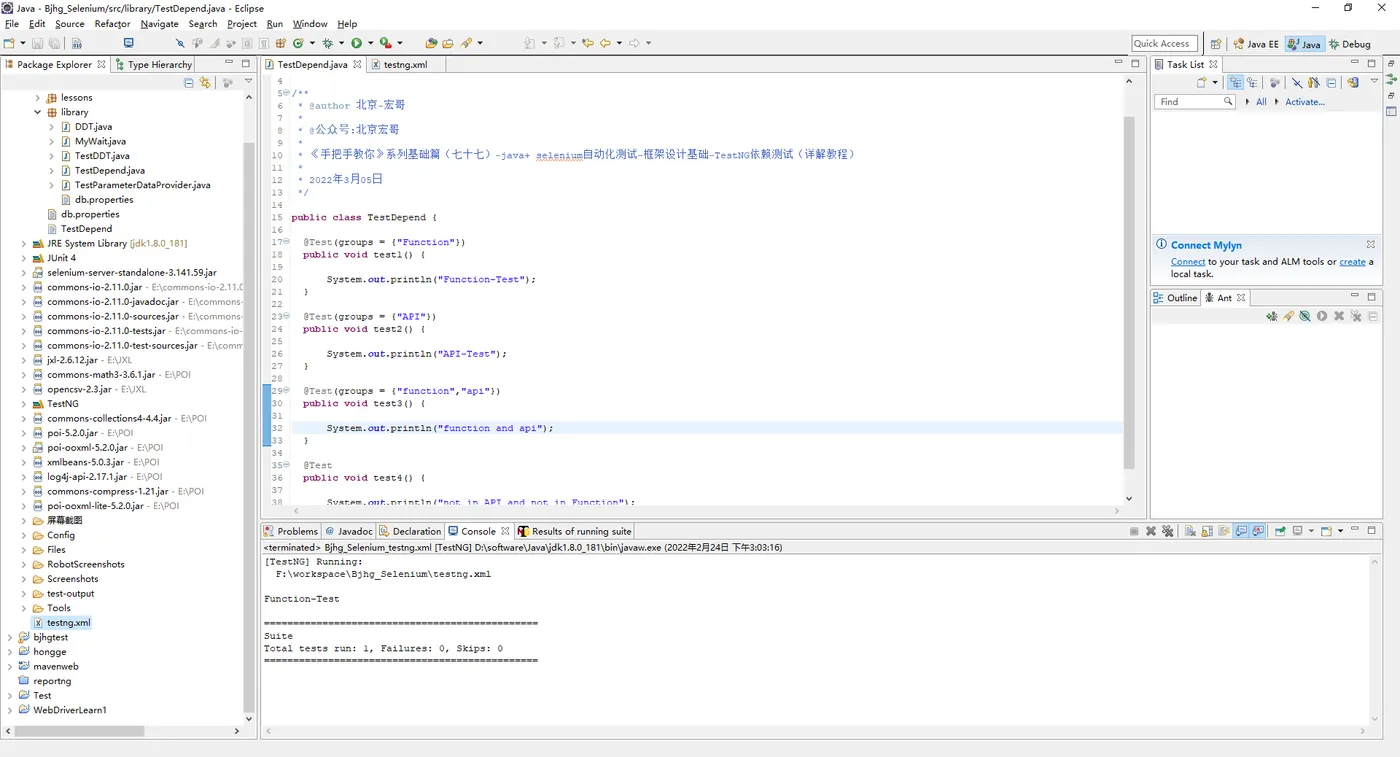
Task: Click the Find field in Task List
Action: click(1195, 102)
